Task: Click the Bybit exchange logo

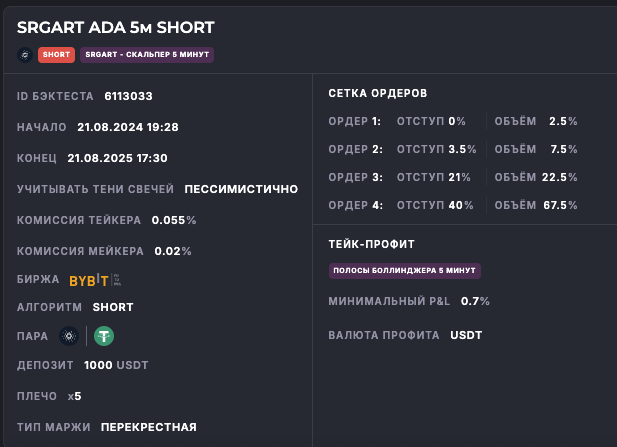Action: coord(88,280)
